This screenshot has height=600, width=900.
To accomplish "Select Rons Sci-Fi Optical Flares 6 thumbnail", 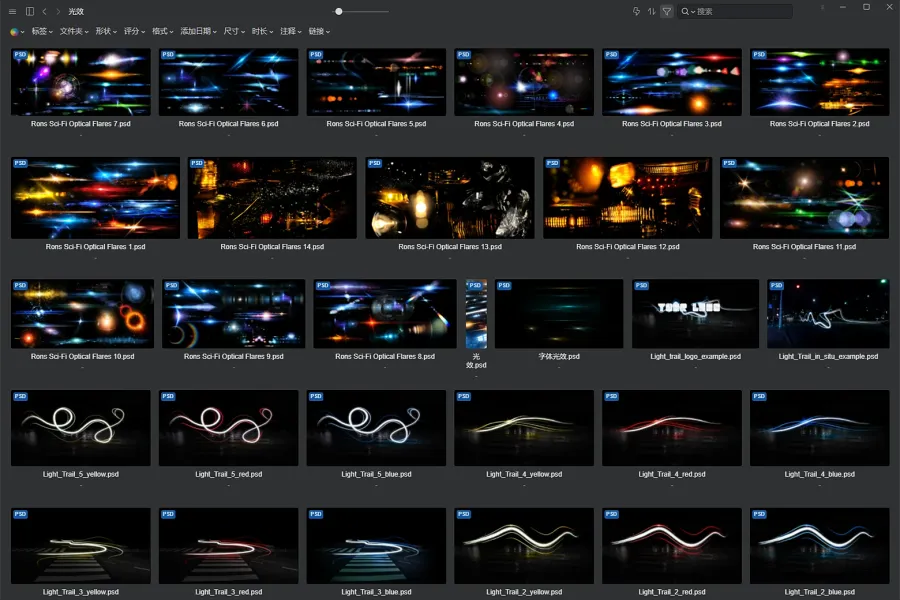I will point(228,82).
